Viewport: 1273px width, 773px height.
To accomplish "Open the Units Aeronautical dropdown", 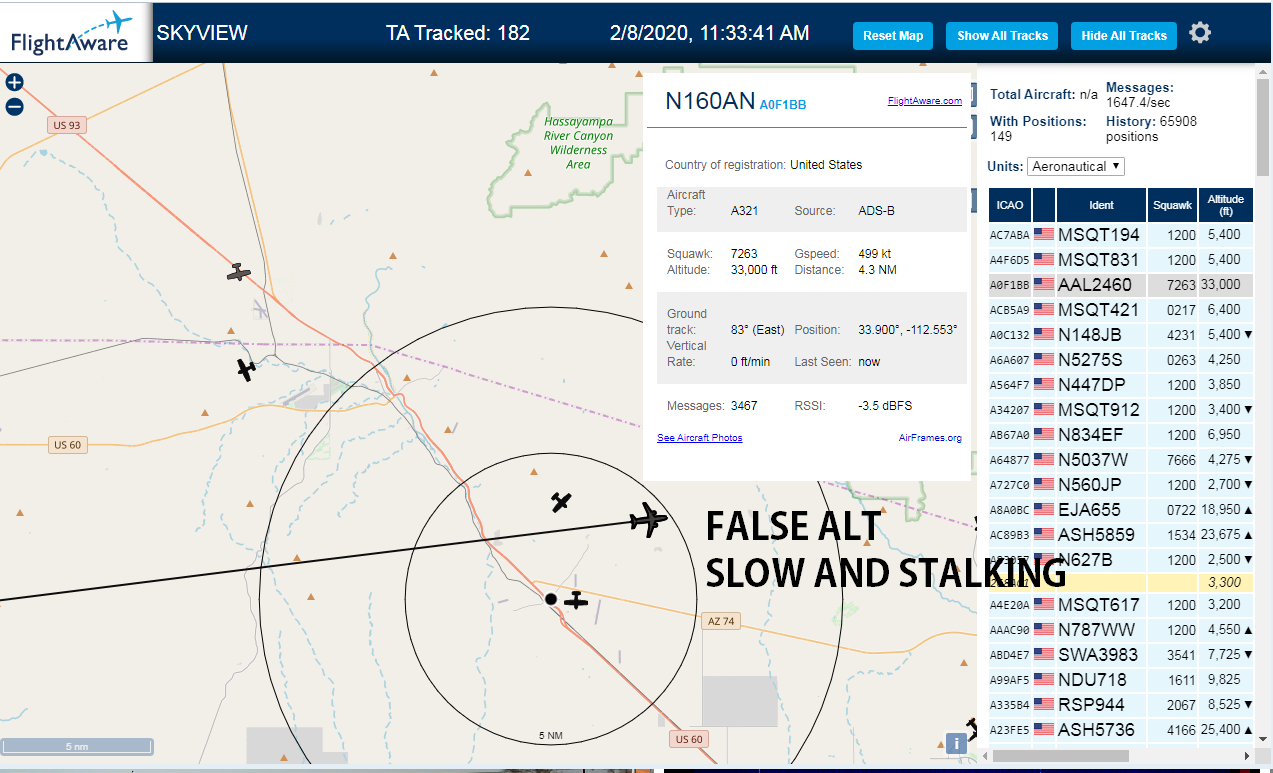I will pos(1077,166).
